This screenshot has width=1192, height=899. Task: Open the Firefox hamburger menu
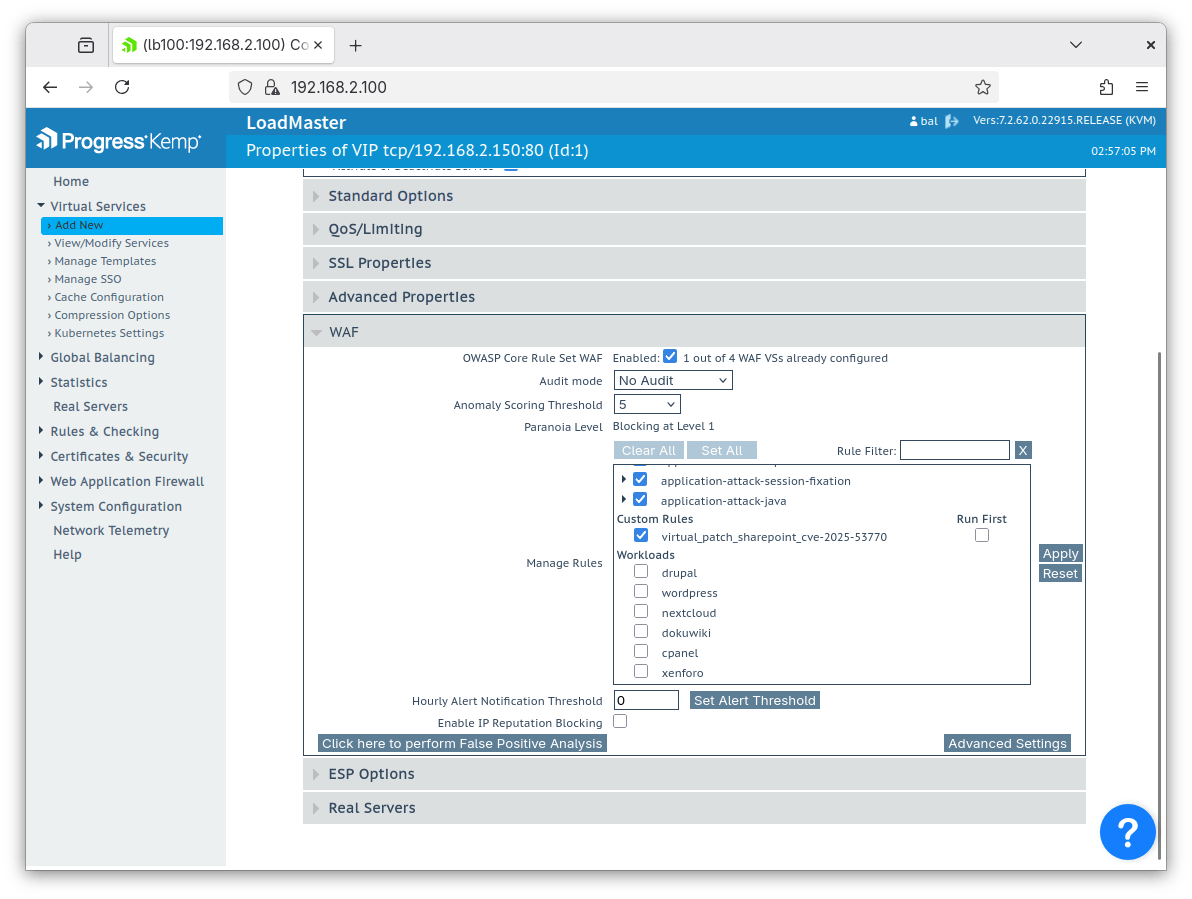point(1142,87)
